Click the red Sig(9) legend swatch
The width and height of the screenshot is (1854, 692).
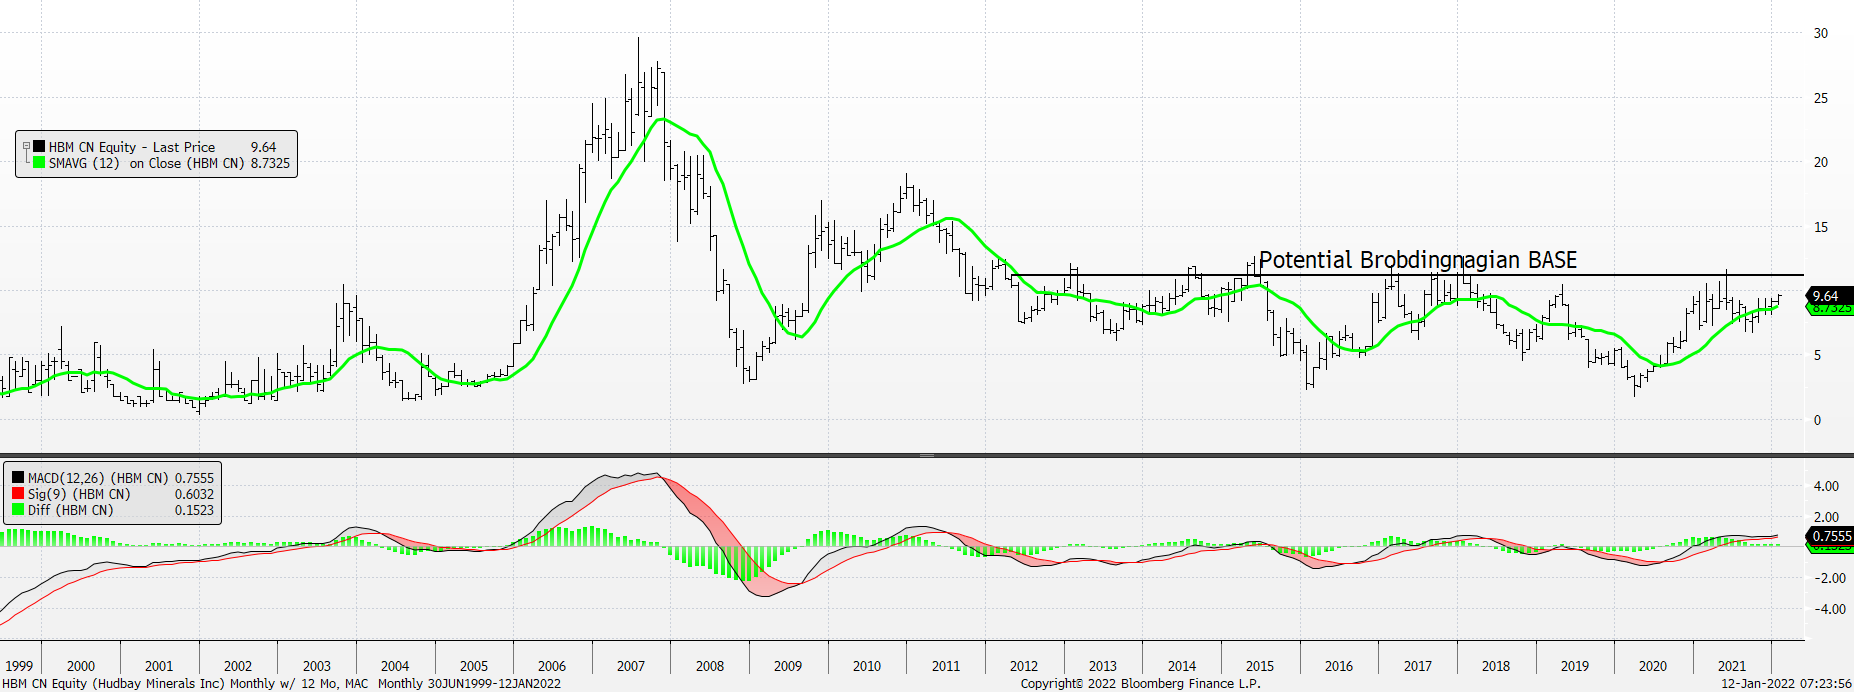[x=18, y=494]
